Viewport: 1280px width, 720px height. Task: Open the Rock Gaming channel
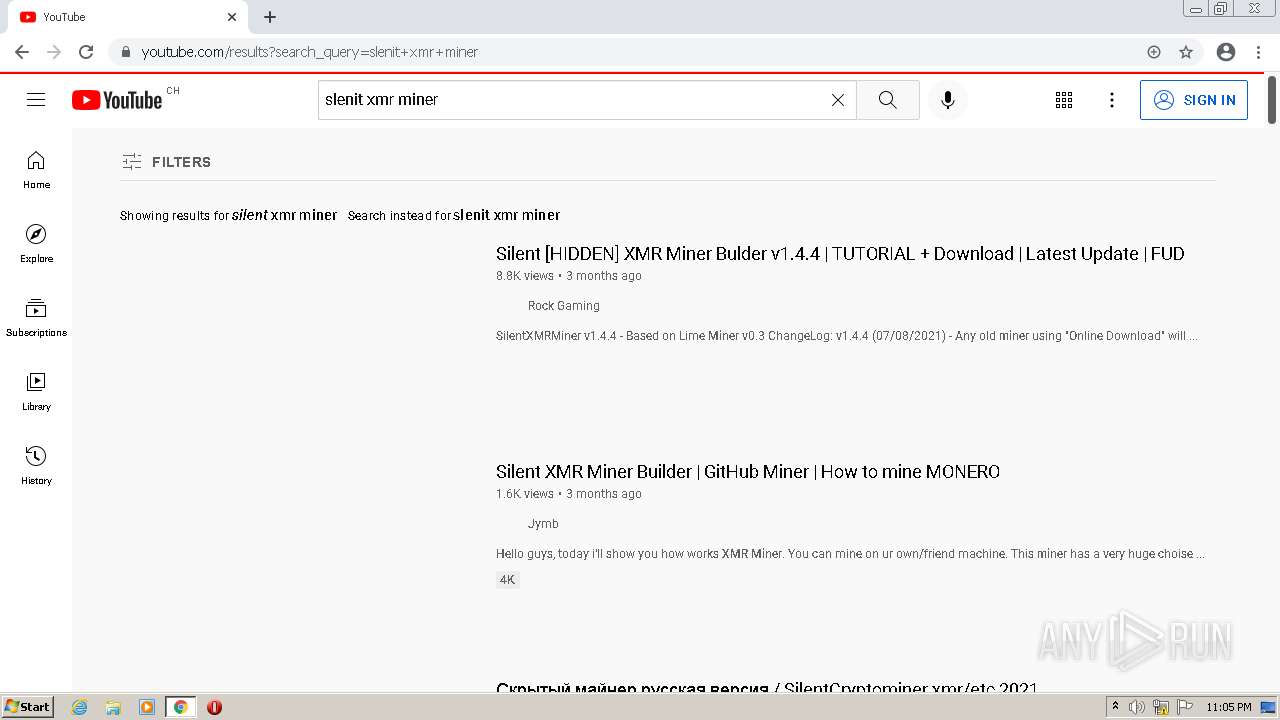(x=564, y=306)
